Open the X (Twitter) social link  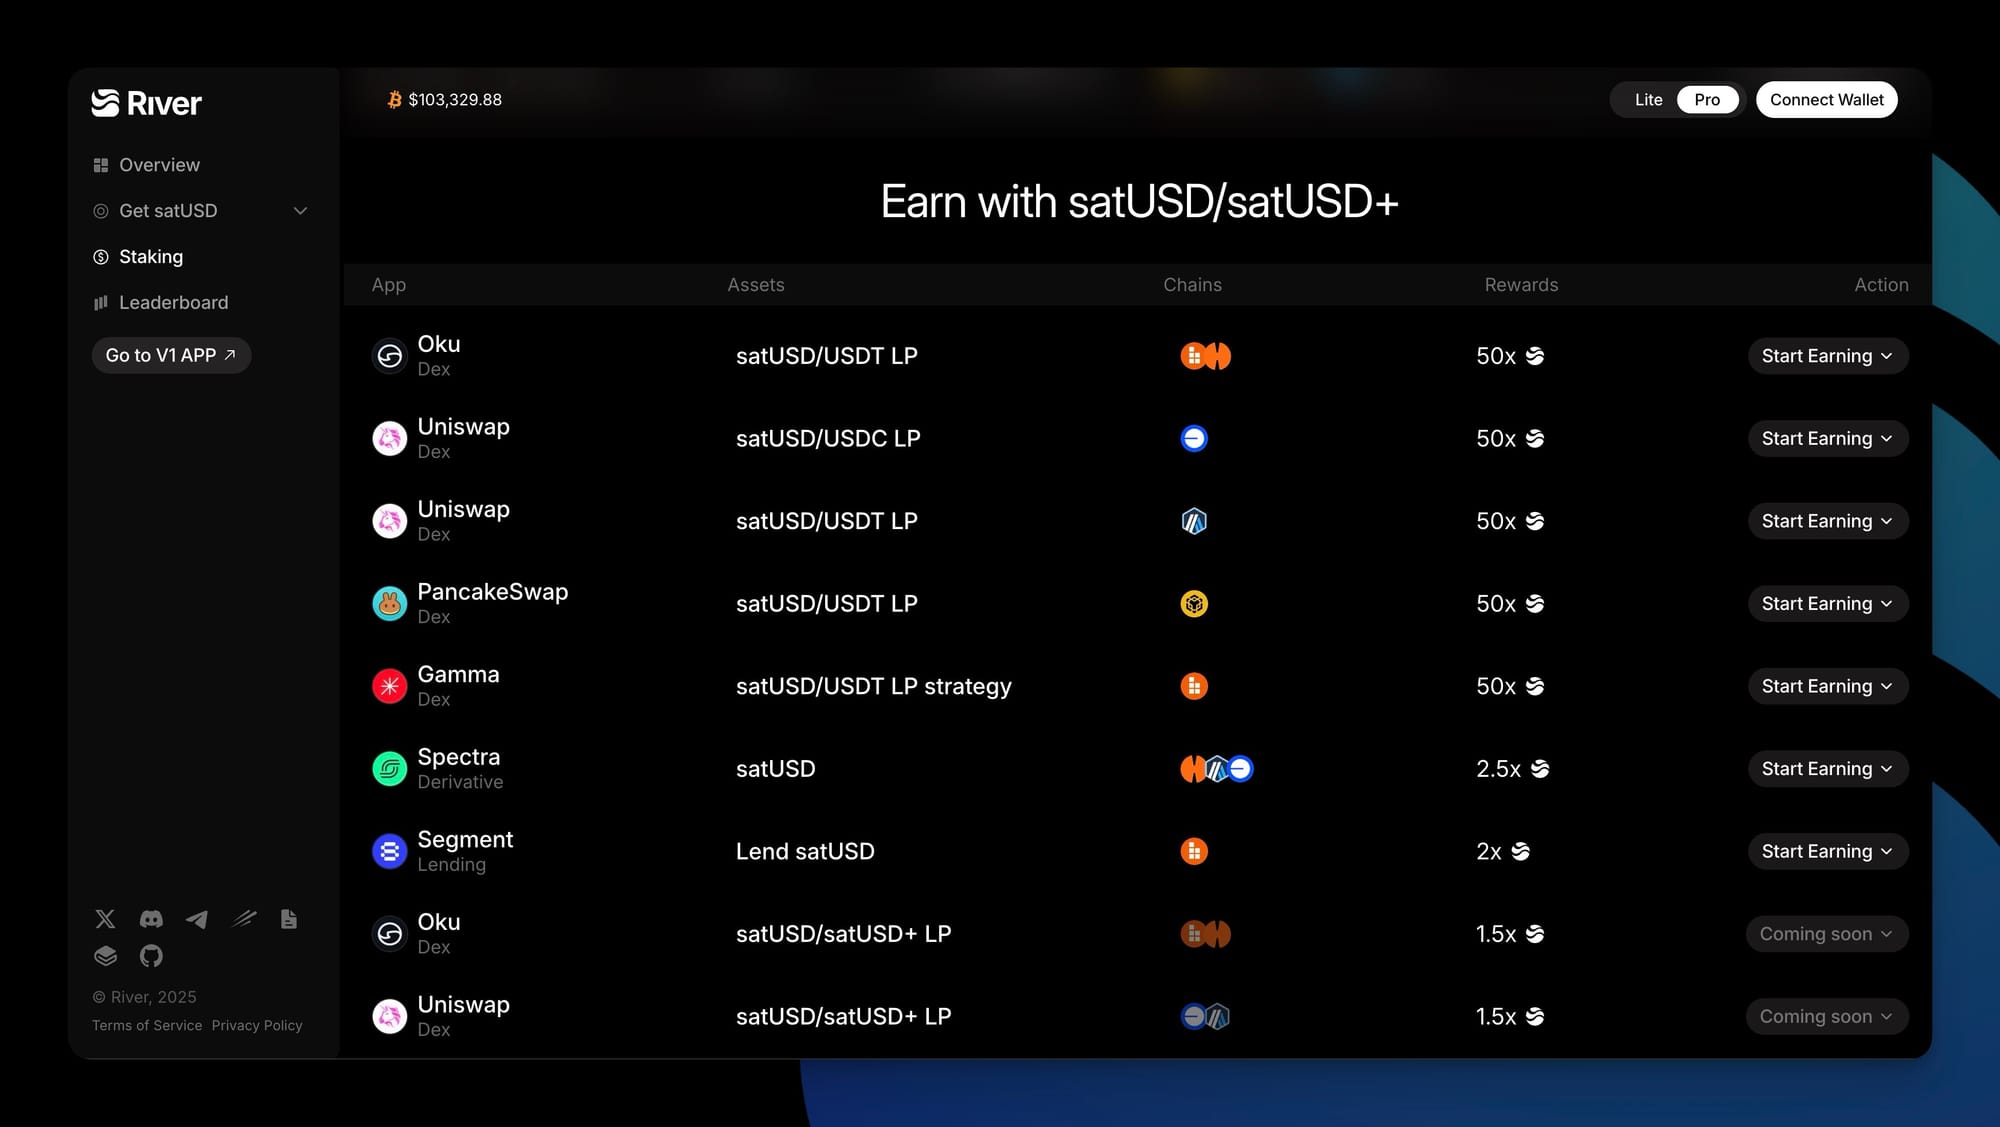(x=105, y=919)
